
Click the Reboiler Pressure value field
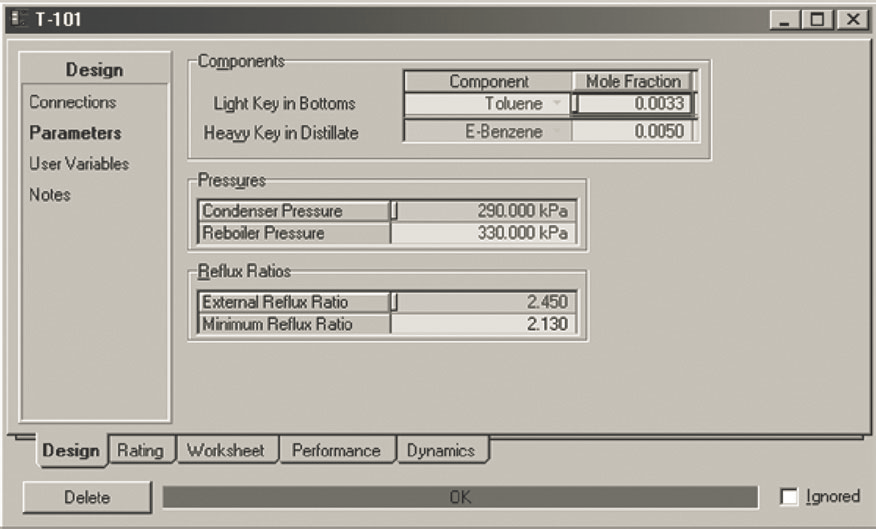(484, 233)
